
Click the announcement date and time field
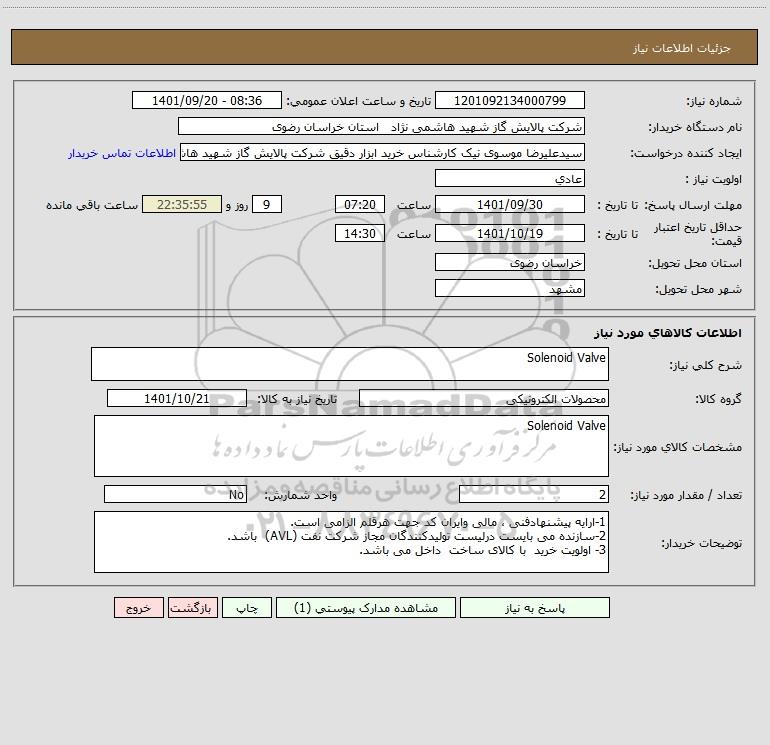click(x=207, y=100)
